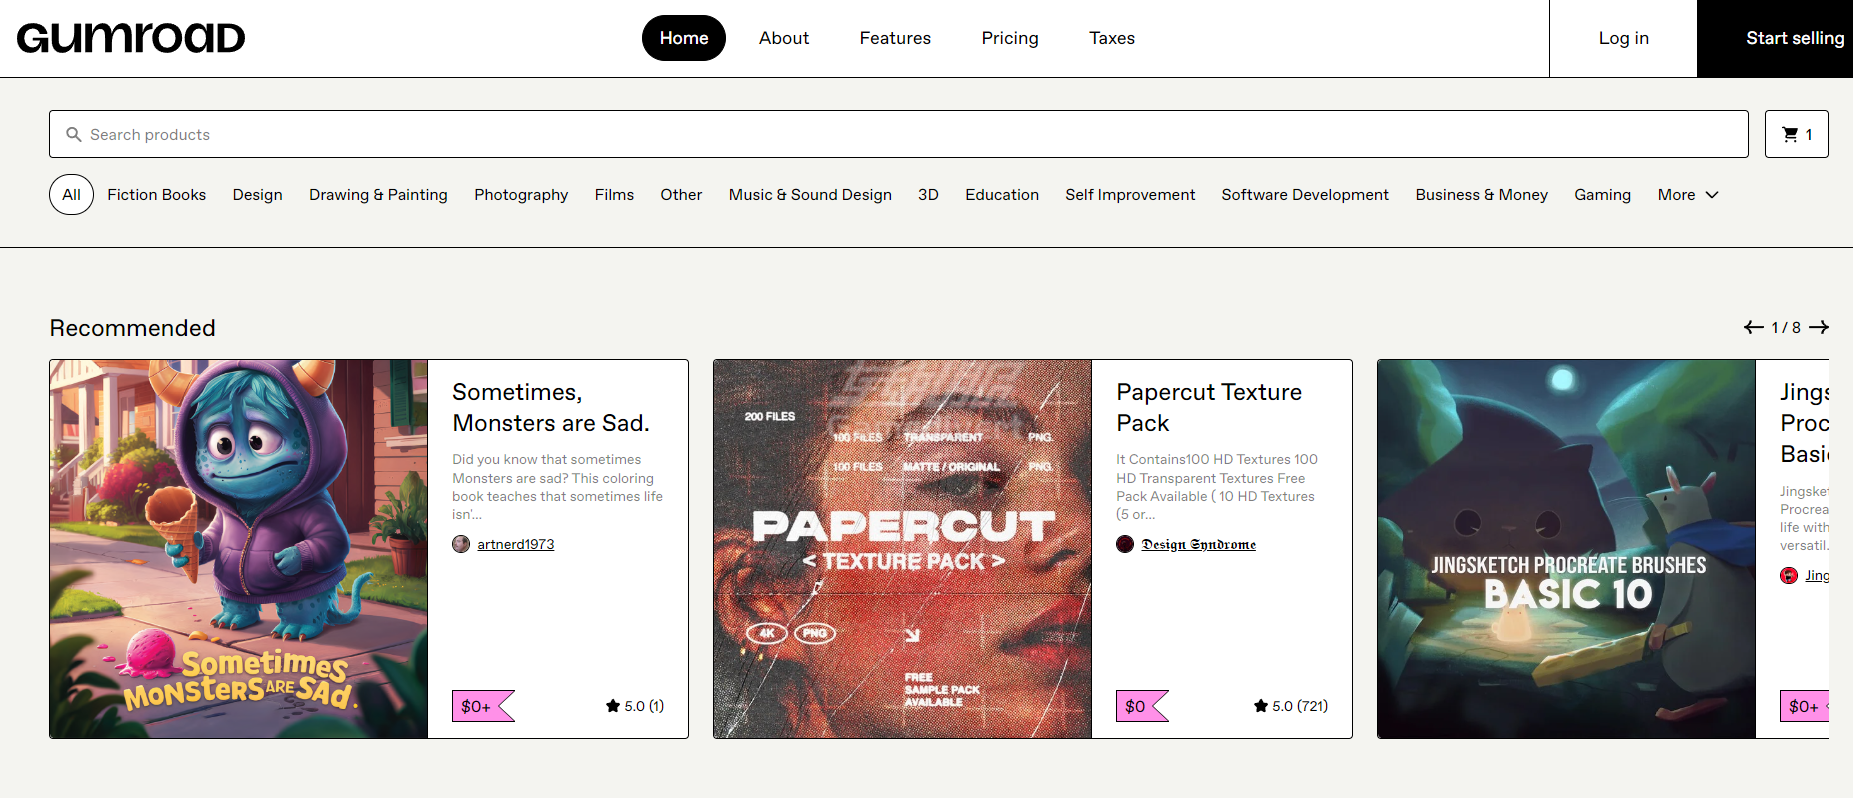Open the Sometimes Monsters are Sad cover image

click(x=239, y=549)
